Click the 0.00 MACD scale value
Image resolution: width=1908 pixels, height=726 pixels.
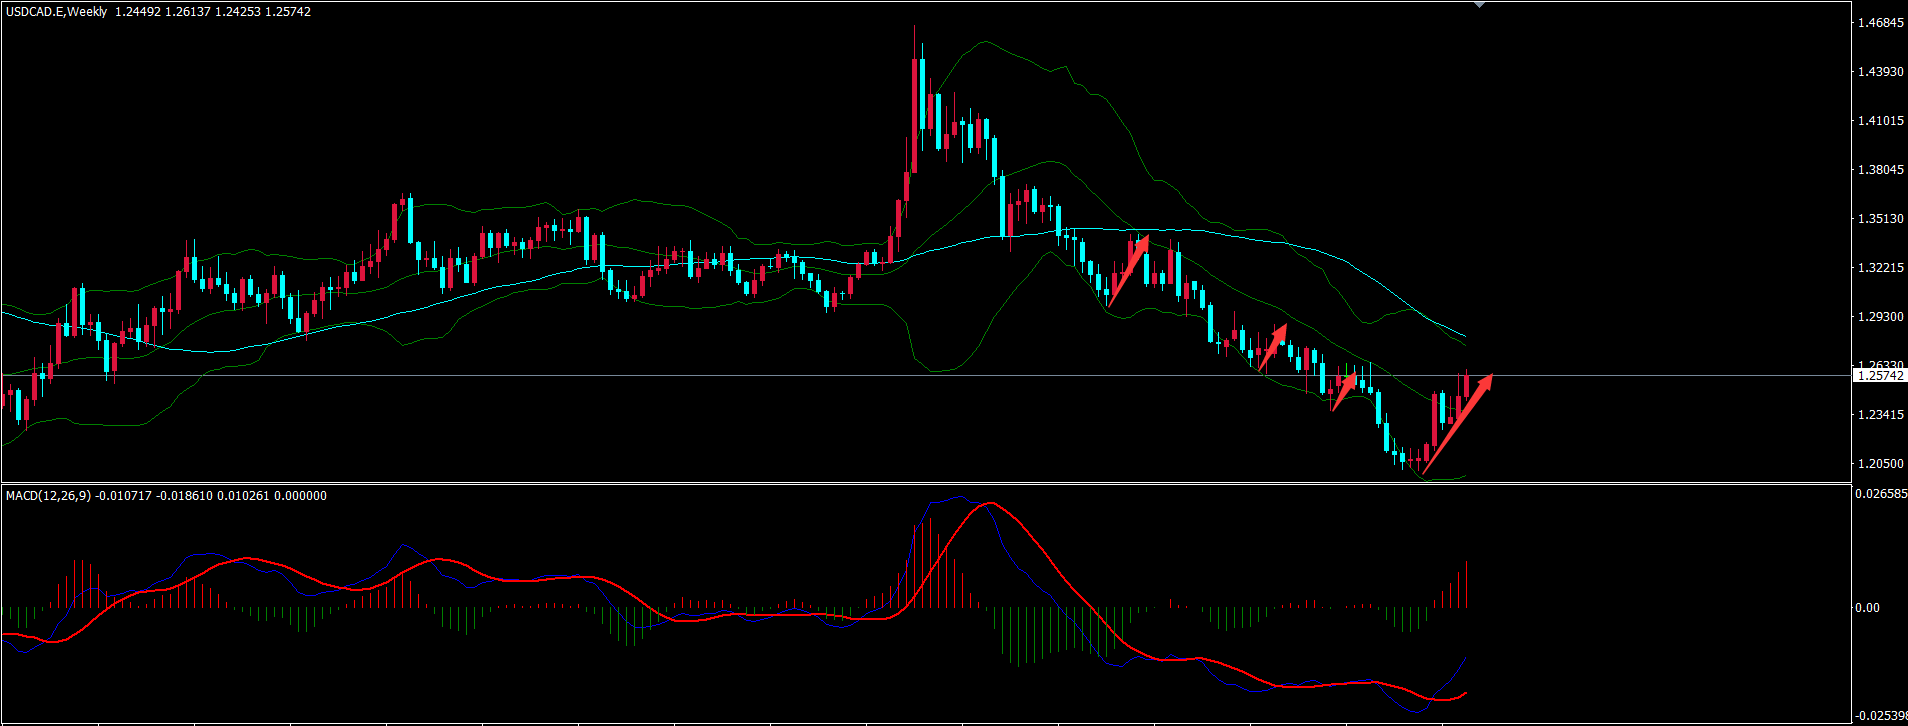point(1867,608)
